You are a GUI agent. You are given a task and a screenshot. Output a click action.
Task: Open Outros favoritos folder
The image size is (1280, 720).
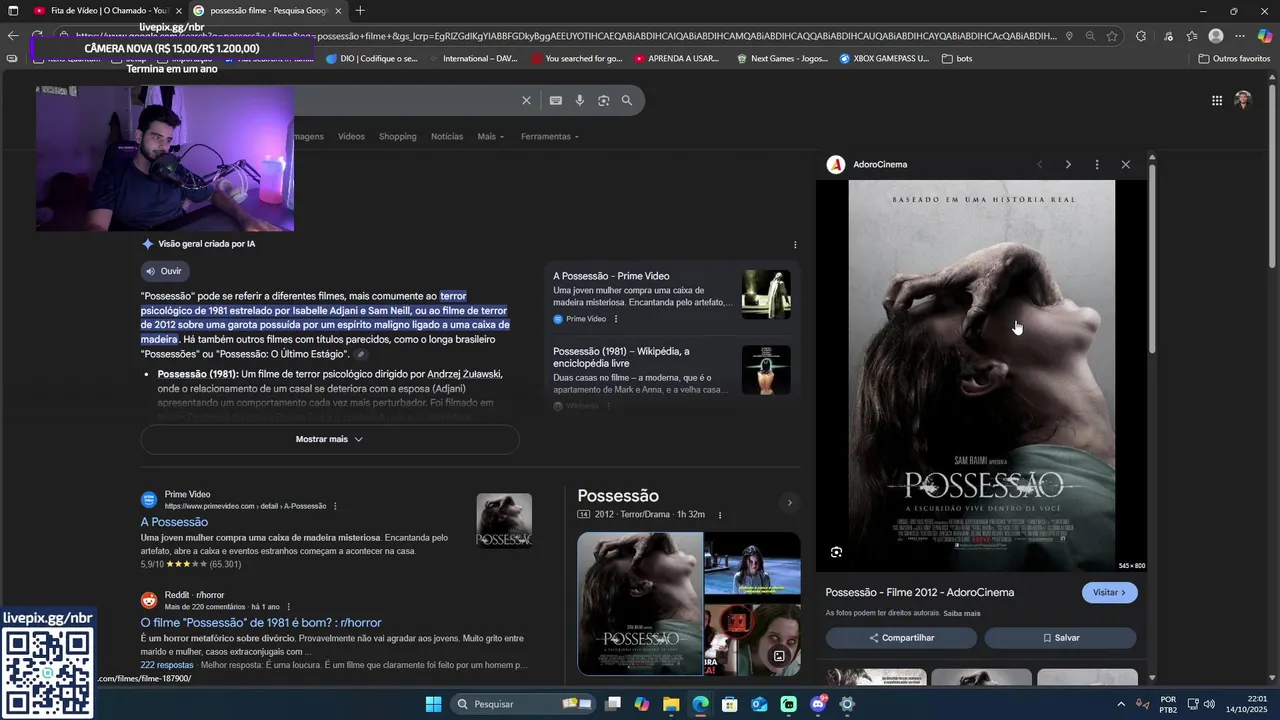point(1234,58)
